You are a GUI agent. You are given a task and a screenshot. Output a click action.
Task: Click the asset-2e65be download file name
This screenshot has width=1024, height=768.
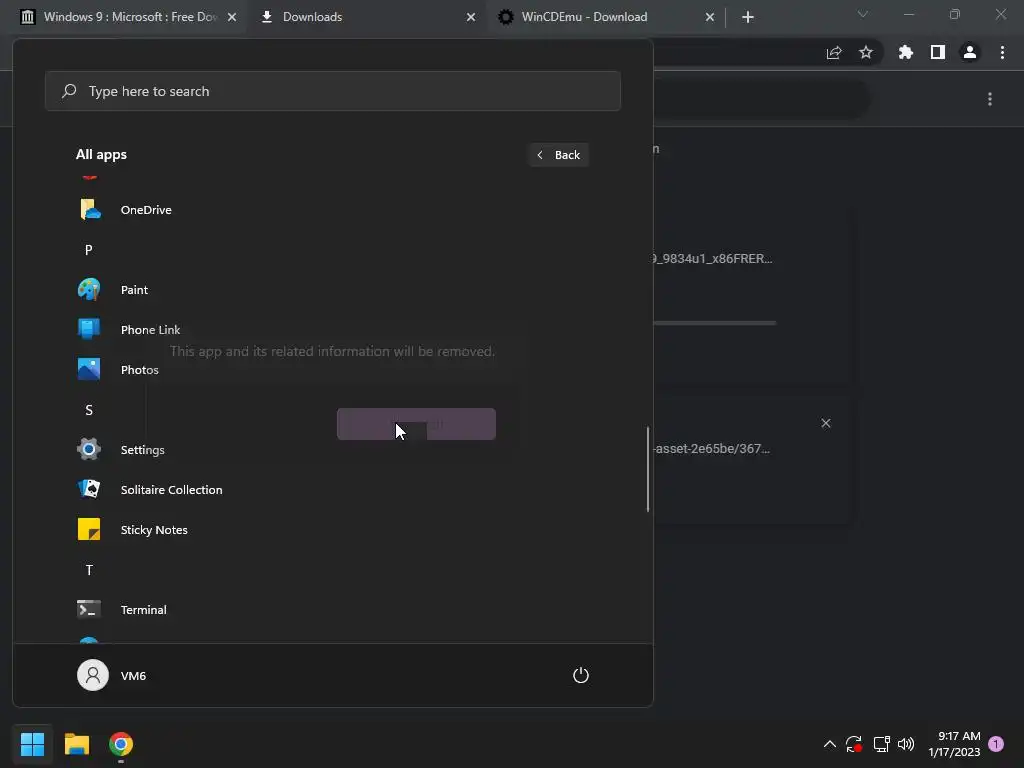[x=712, y=449]
